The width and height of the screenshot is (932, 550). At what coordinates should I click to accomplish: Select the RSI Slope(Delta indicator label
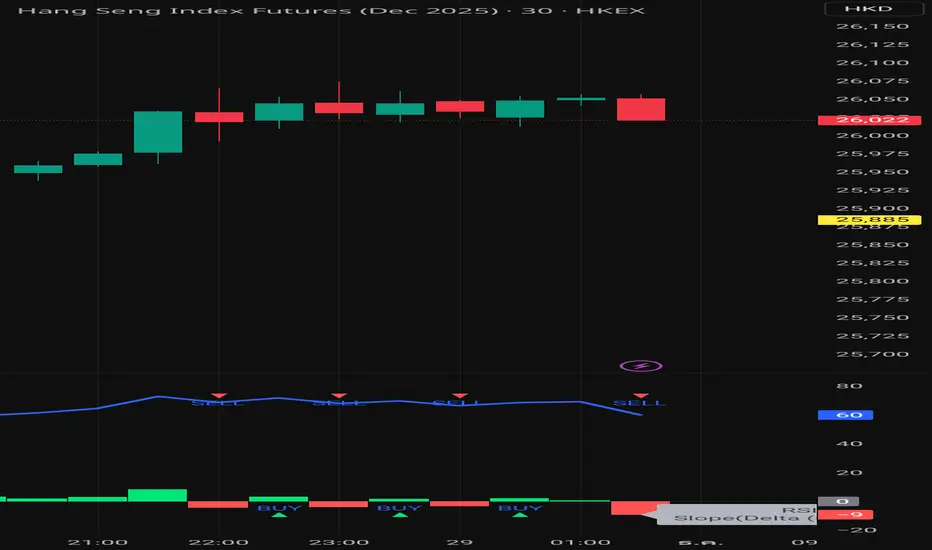click(738, 514)
